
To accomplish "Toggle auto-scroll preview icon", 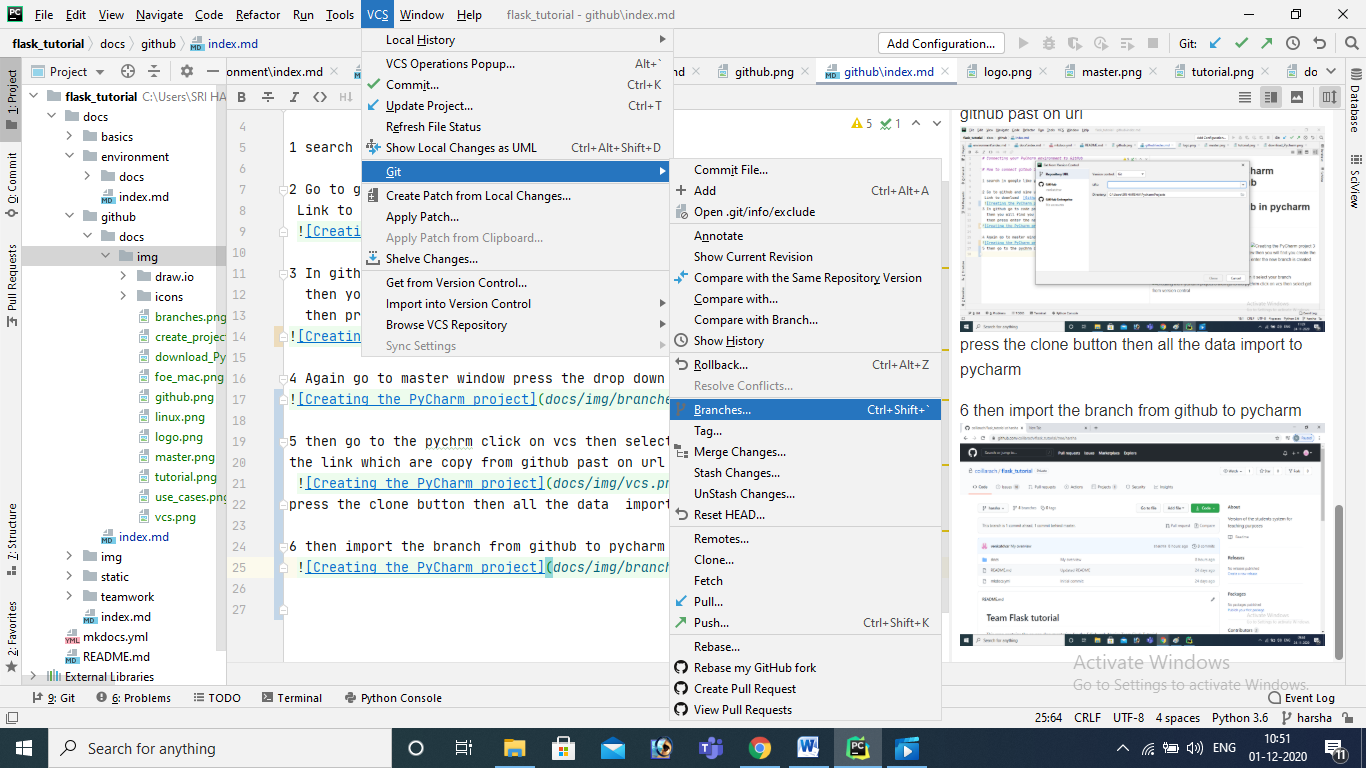I will 1329,97.
